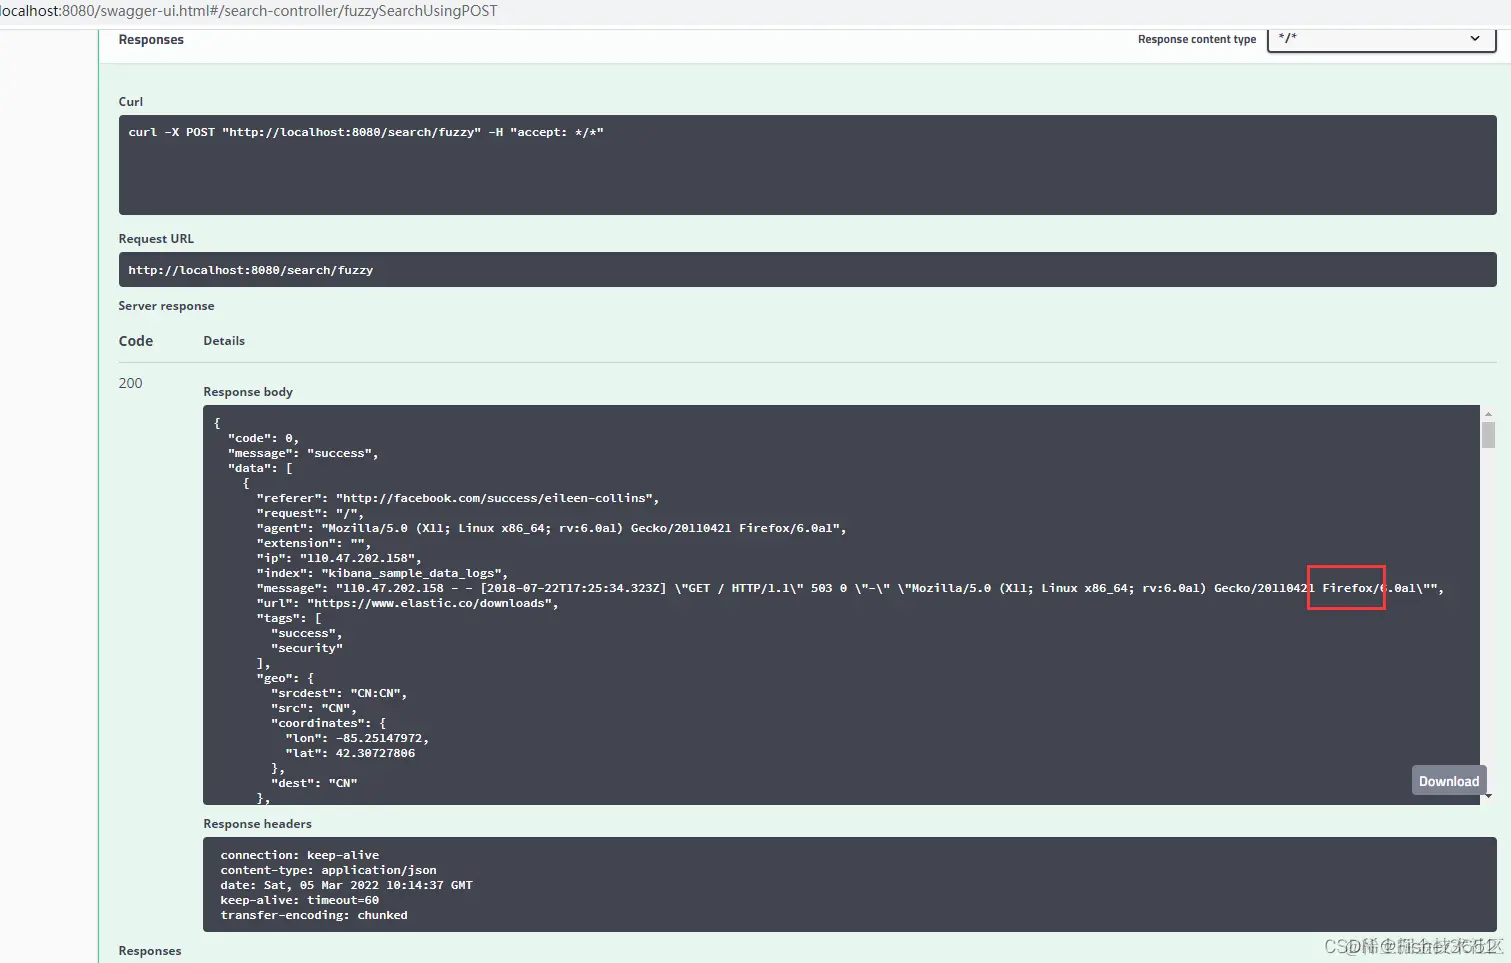Click the "dest": "CN" line
The image size is (1511, 963).
pyautogui.click(x=314, y=783)
